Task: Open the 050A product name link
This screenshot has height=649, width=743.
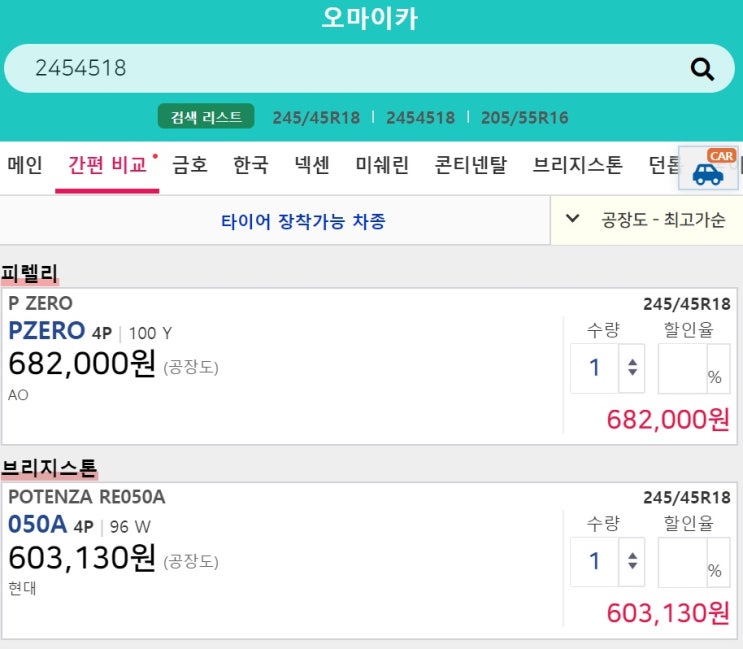Action: (x=38, y=525)
